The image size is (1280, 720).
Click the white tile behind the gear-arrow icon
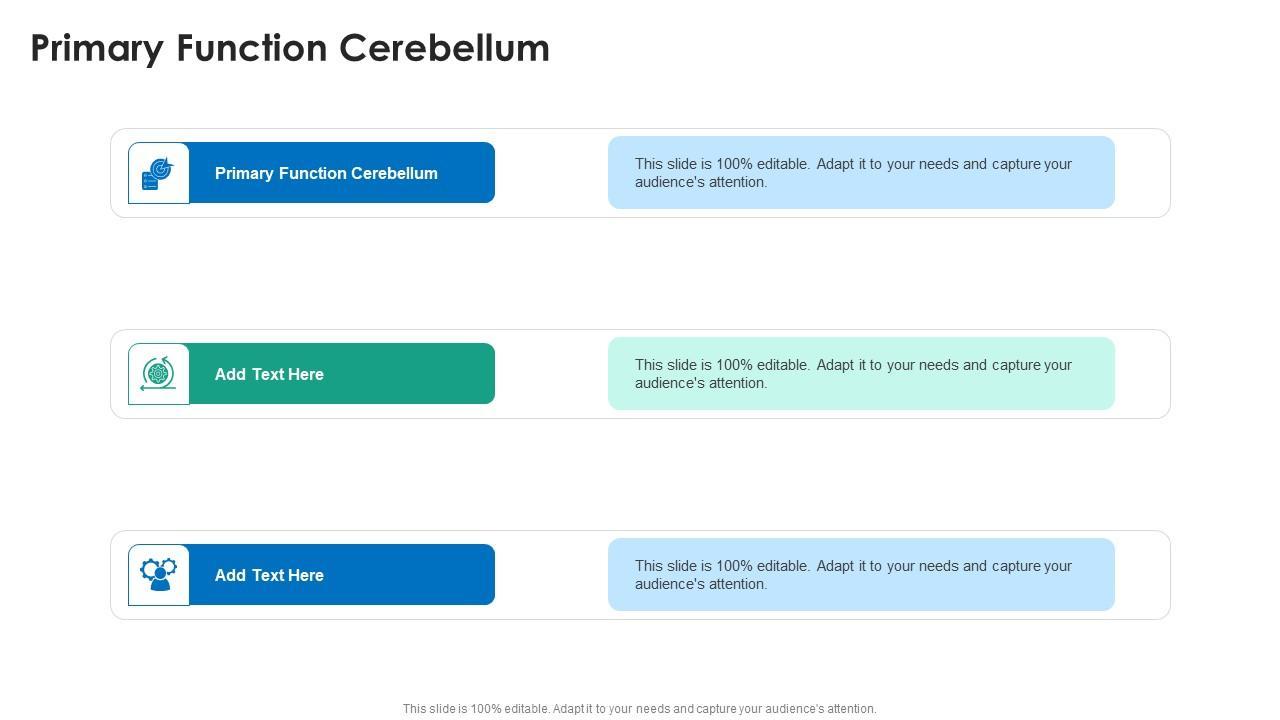138,395
